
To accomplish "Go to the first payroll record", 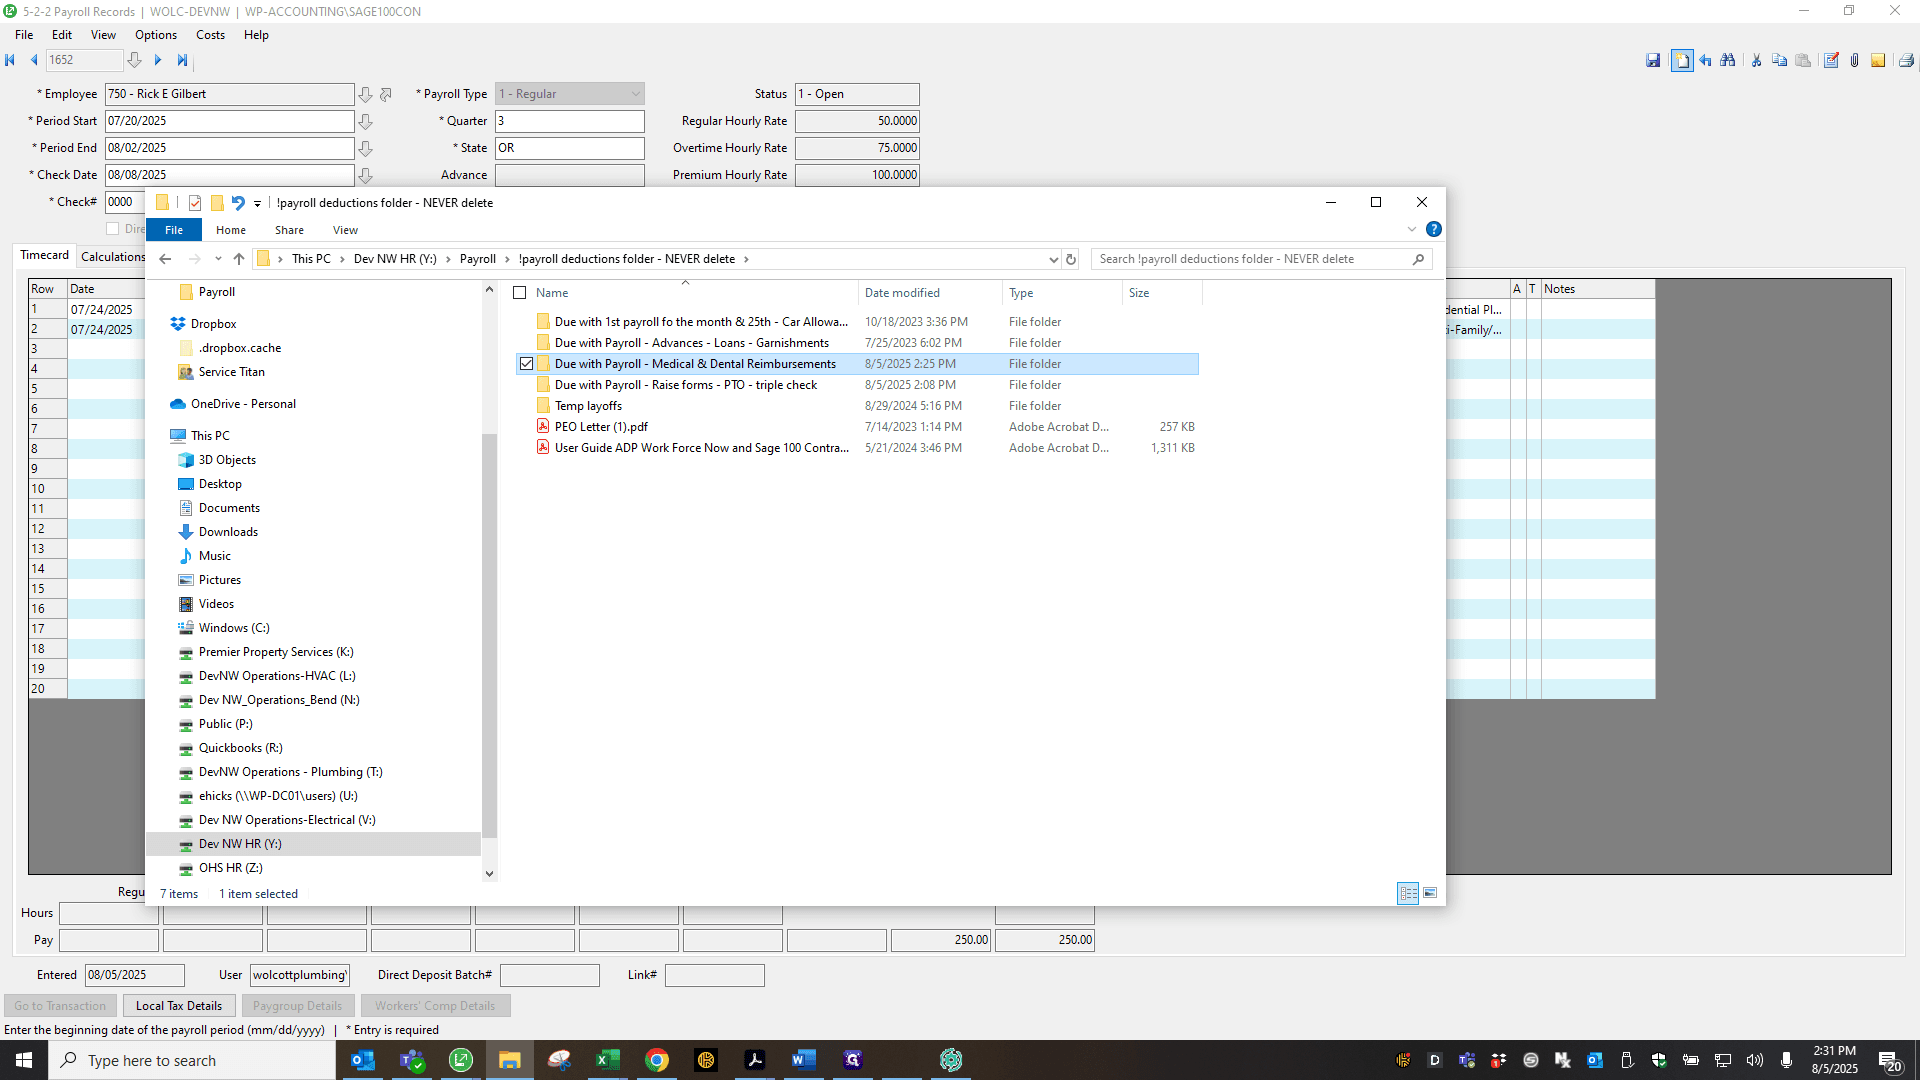I will pos(10,60).
